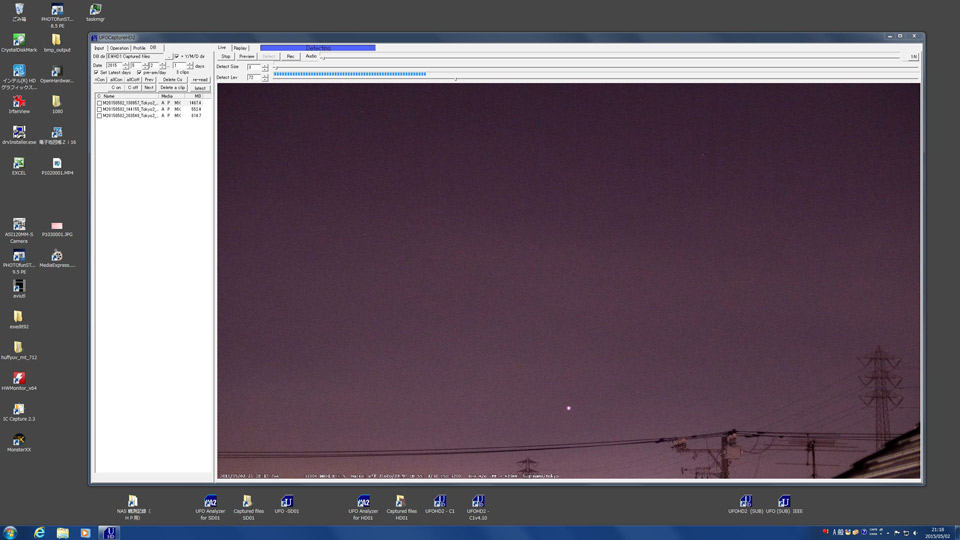This screenshot has height=540, width=960.
Task: Increase the Date year stepper
Action: [x=126, y=64]
